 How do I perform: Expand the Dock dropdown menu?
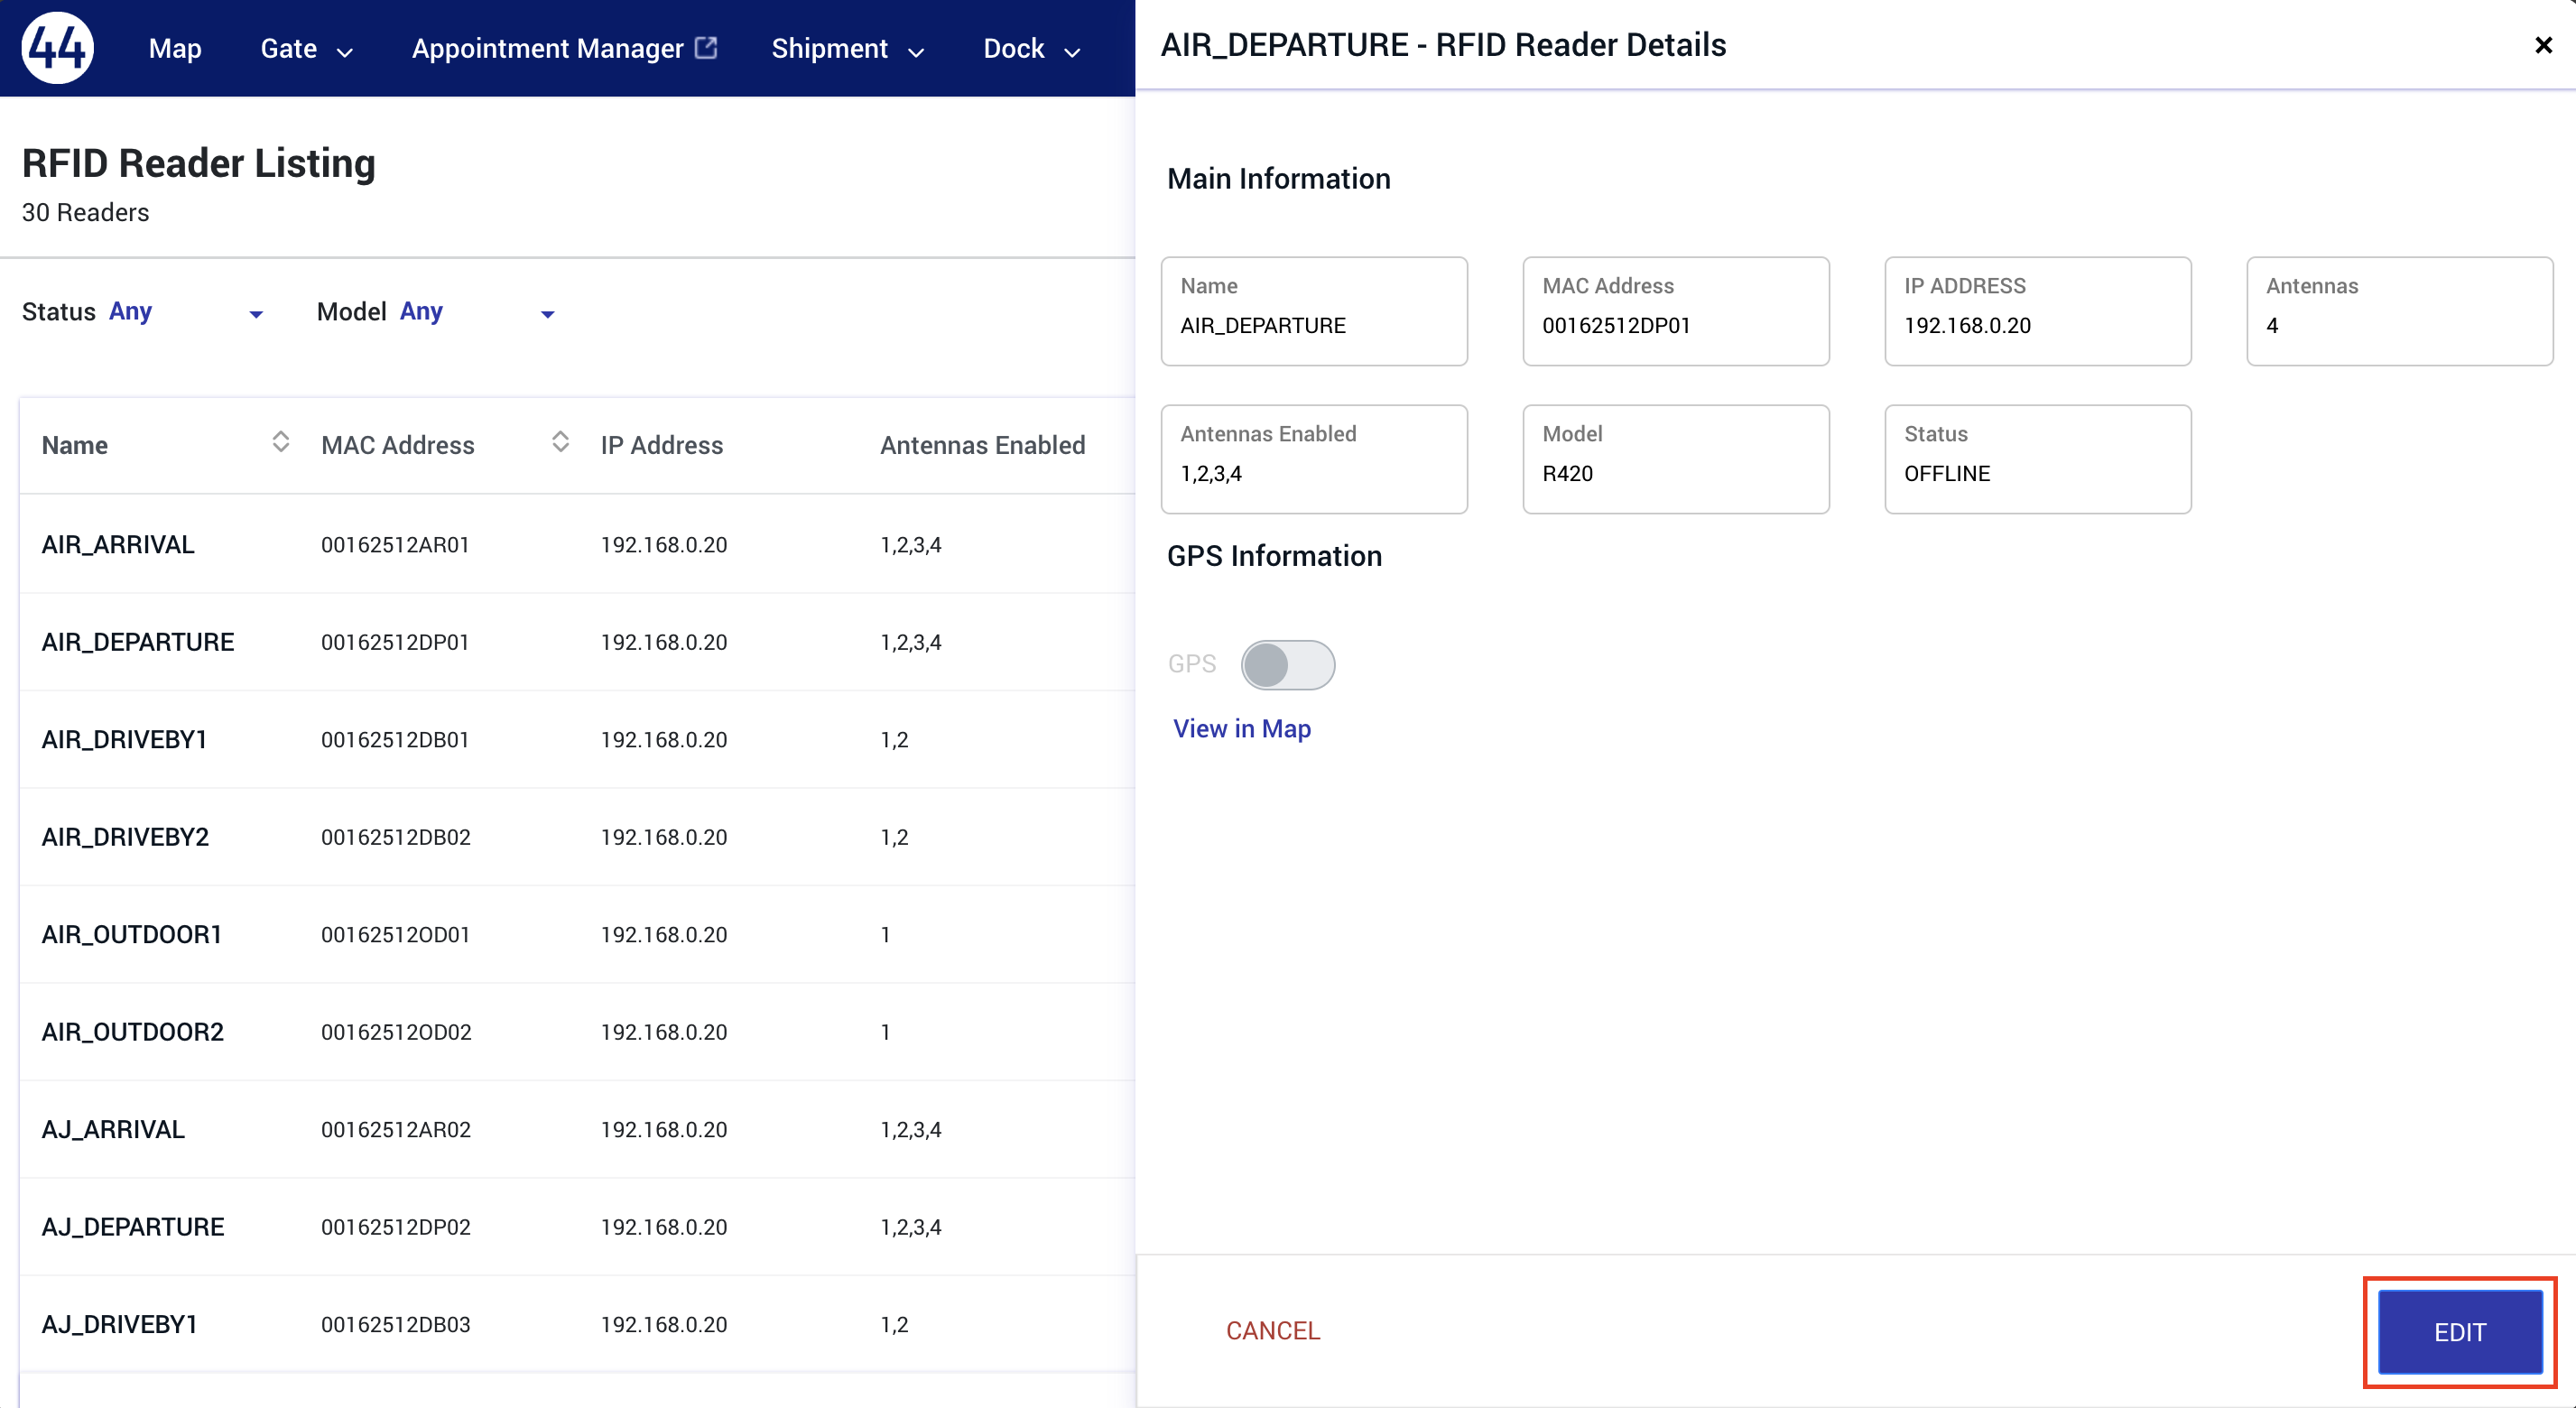click(1031, 48)
